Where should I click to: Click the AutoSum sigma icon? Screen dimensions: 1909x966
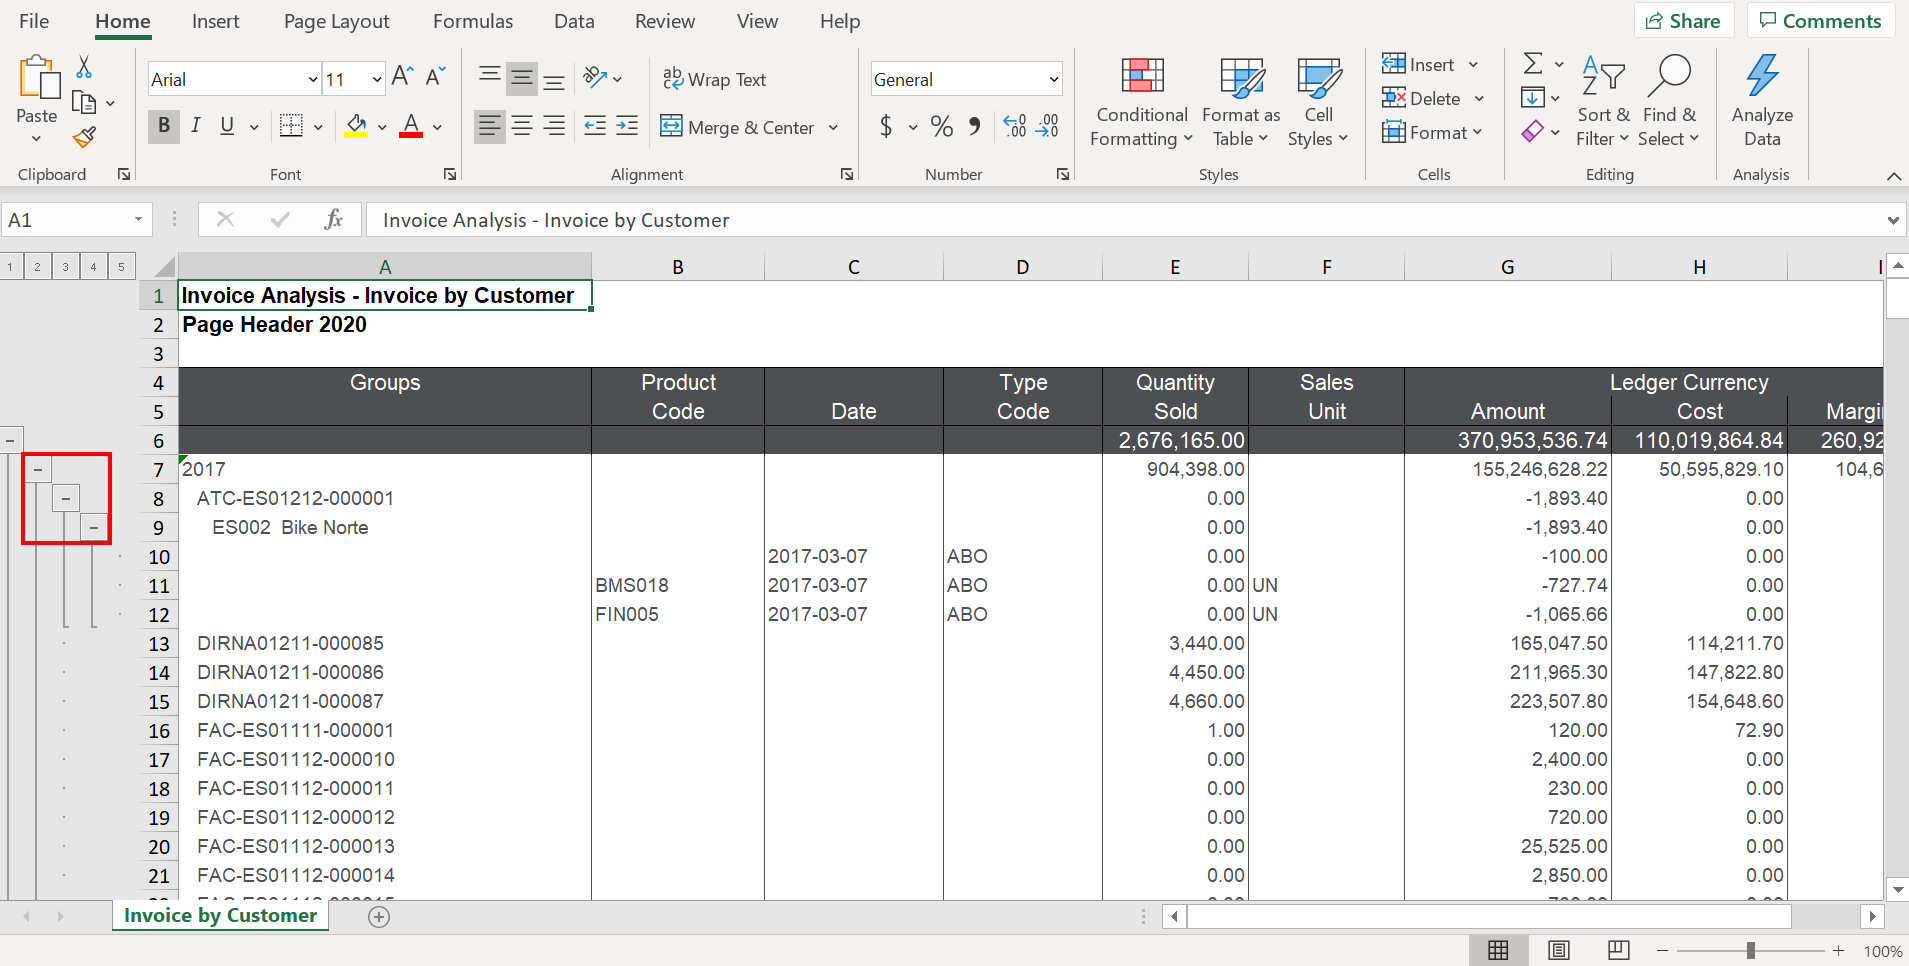coord(1532,64)
